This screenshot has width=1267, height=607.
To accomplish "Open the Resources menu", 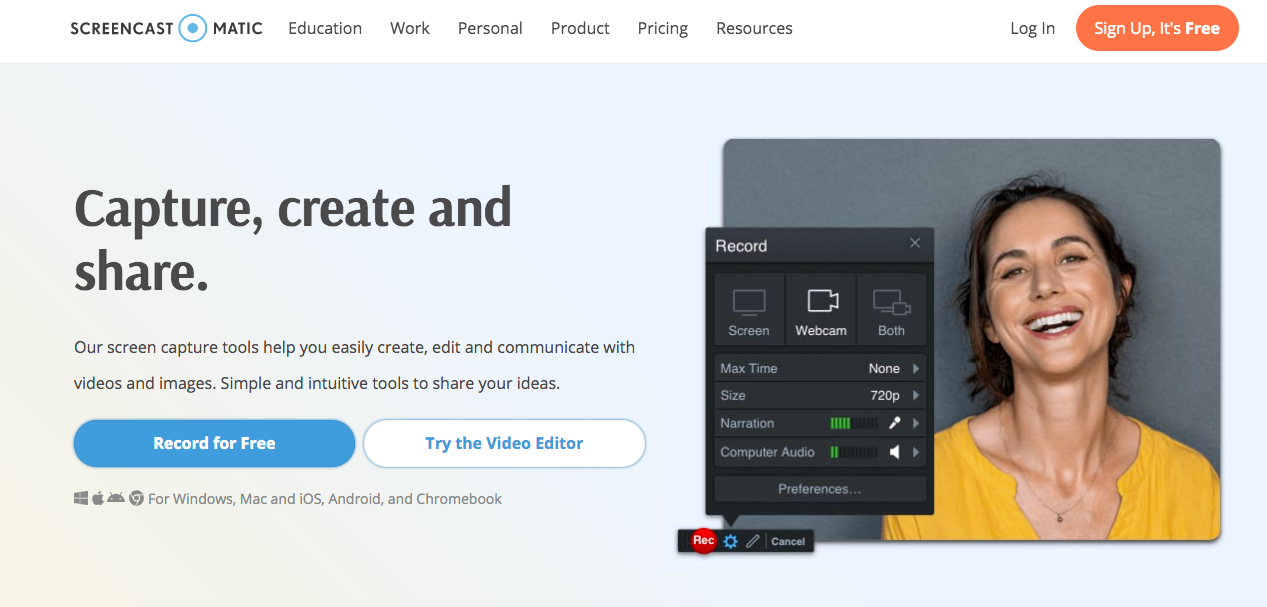I will click(754, 28).
